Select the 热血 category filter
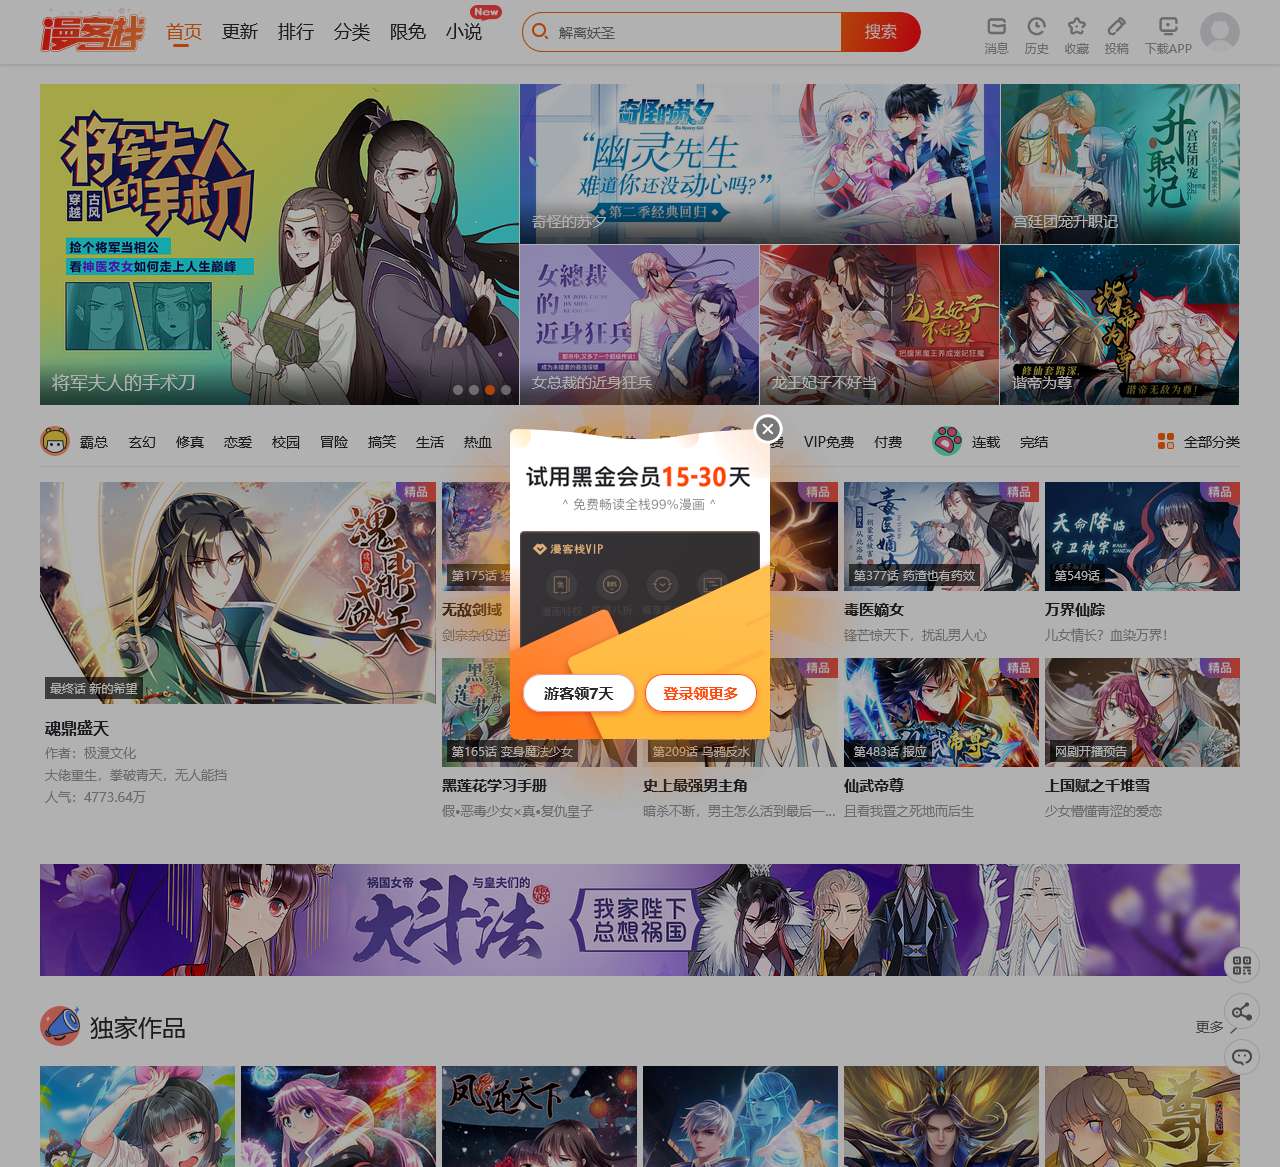This screenshot has width=1280, height=1167. 478,442
